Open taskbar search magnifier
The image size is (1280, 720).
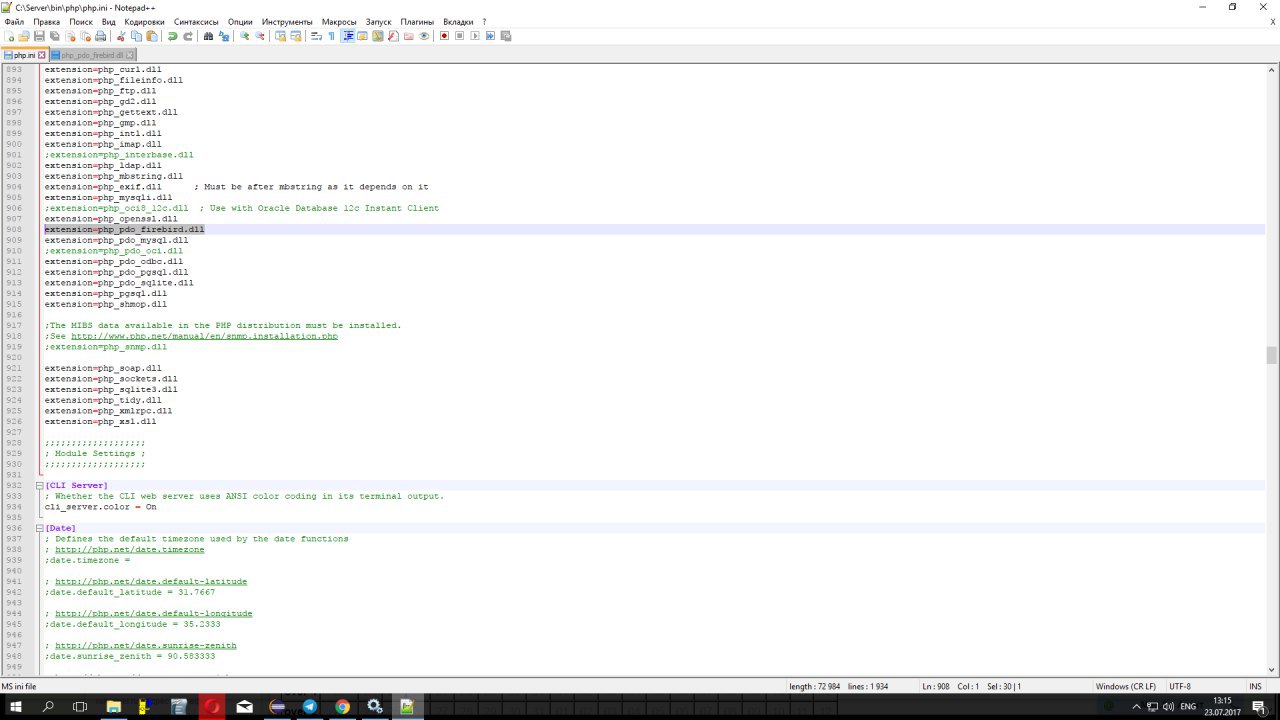(48, 706)
